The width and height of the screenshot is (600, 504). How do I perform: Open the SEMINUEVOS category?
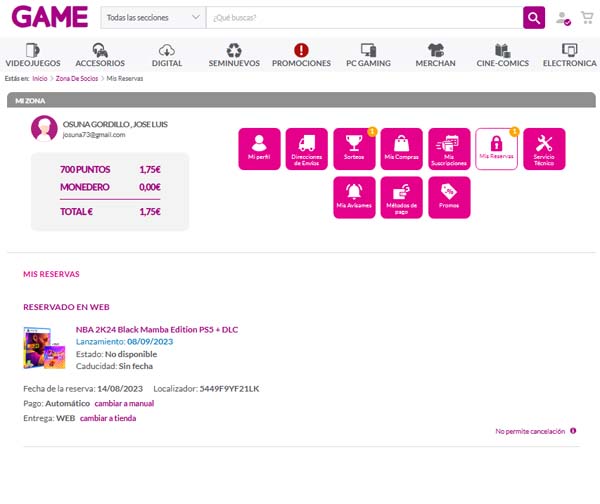click(x=234, y=55)
